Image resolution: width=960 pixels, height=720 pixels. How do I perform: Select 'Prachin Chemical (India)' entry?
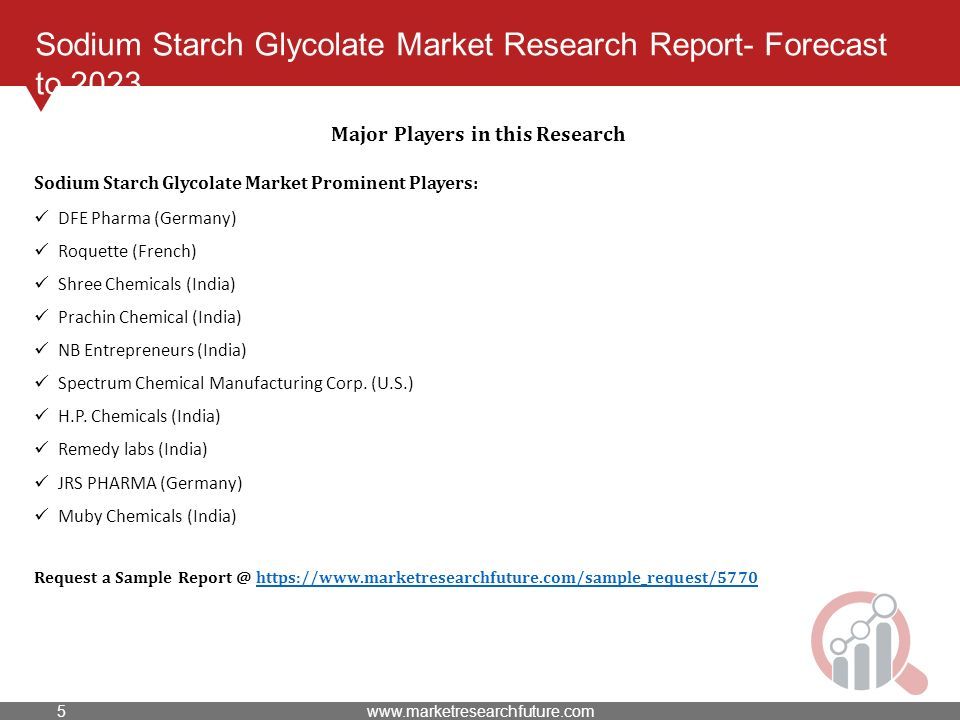[149, 318]
